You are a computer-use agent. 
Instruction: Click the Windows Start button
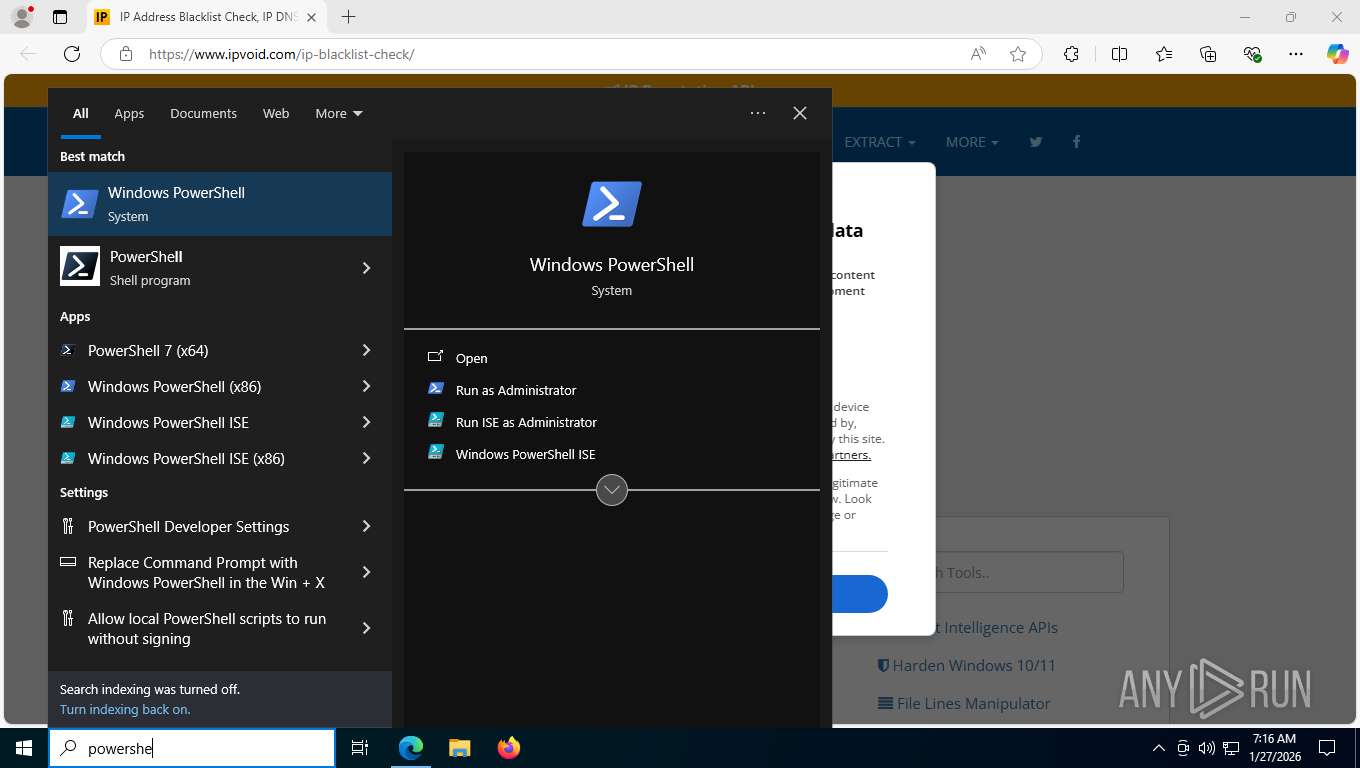[x=24, y=748]
